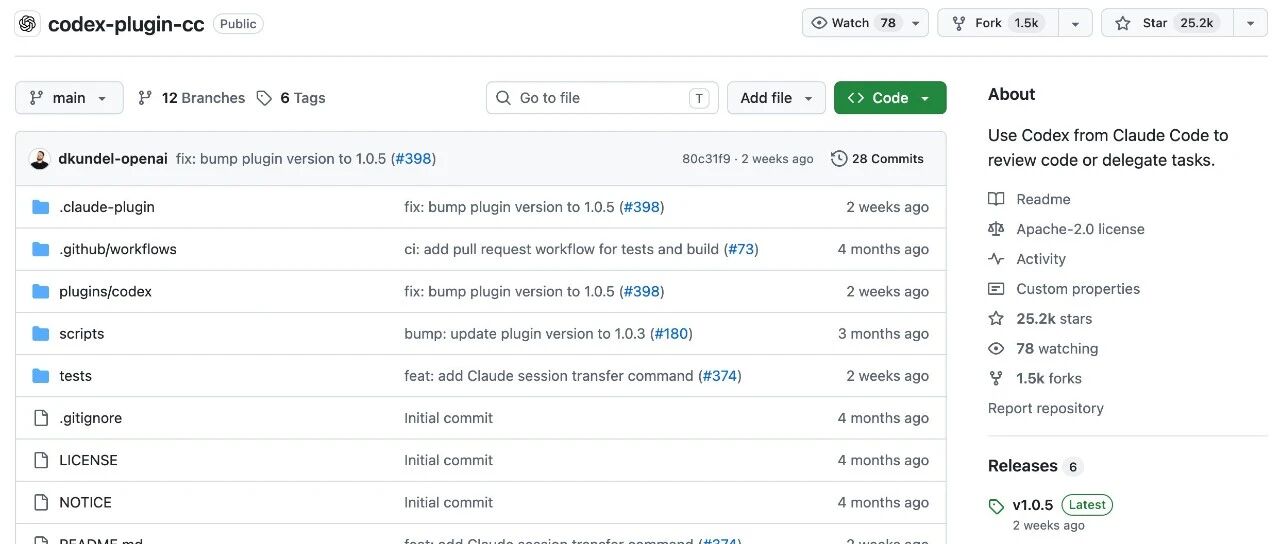Click the tests folder icon
1280x544 pixels.
pos(41,375)
